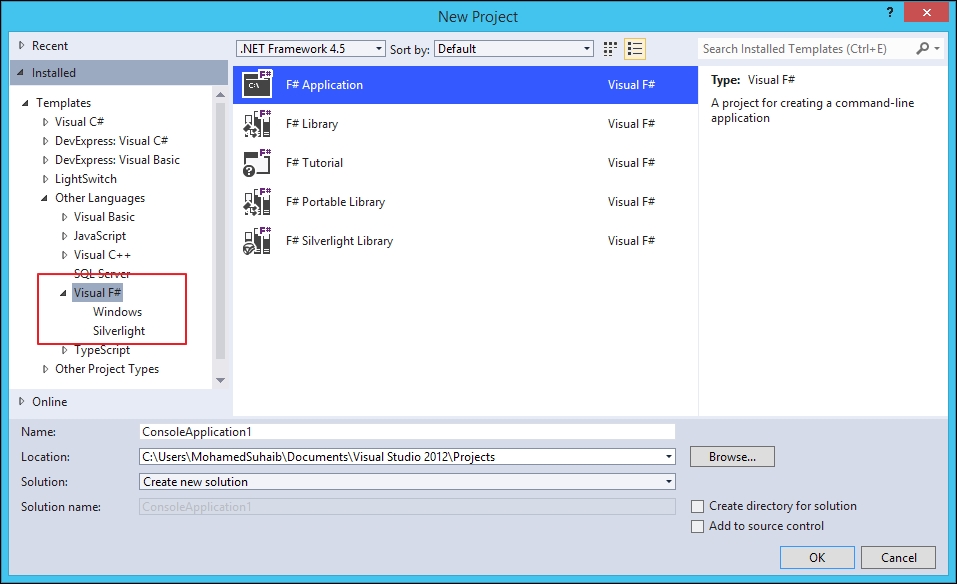
Task: Expand DevExpress: Visual C# node arrow
Action: [x=45, y=140]
